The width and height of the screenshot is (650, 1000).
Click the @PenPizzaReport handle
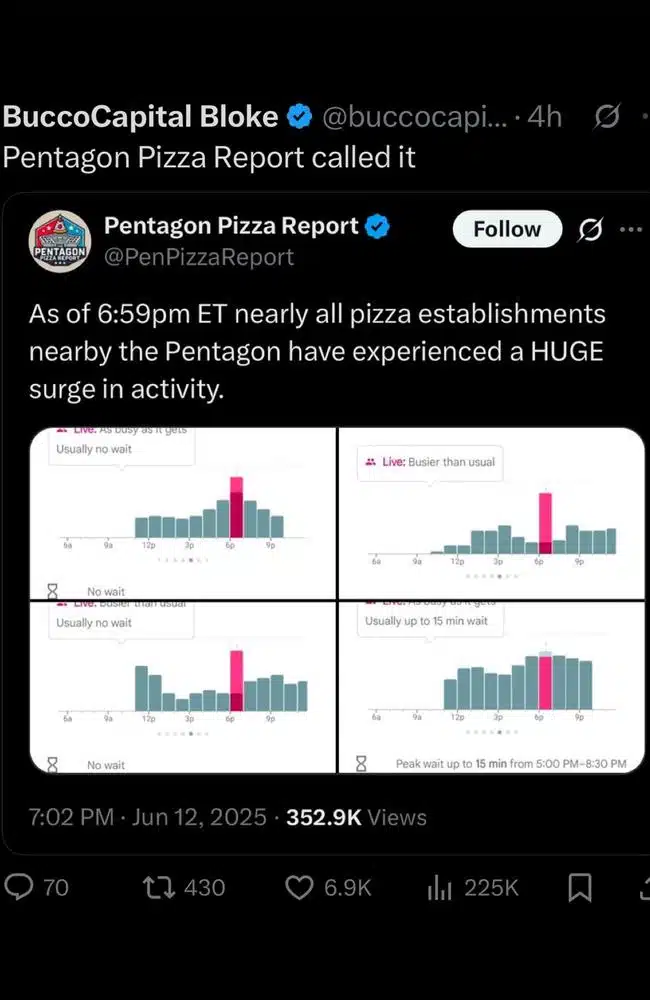pyautogui.click(x=199, y=257)
